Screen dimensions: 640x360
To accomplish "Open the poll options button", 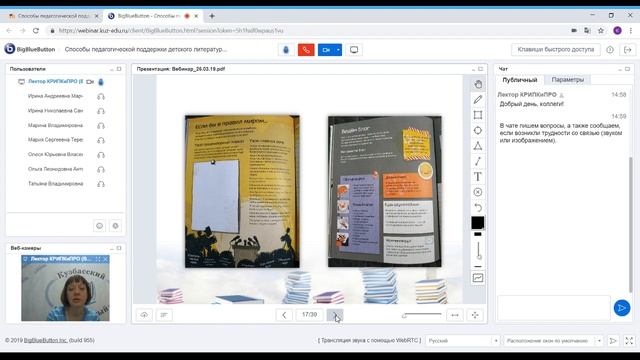I will click(x=164, y=315).
